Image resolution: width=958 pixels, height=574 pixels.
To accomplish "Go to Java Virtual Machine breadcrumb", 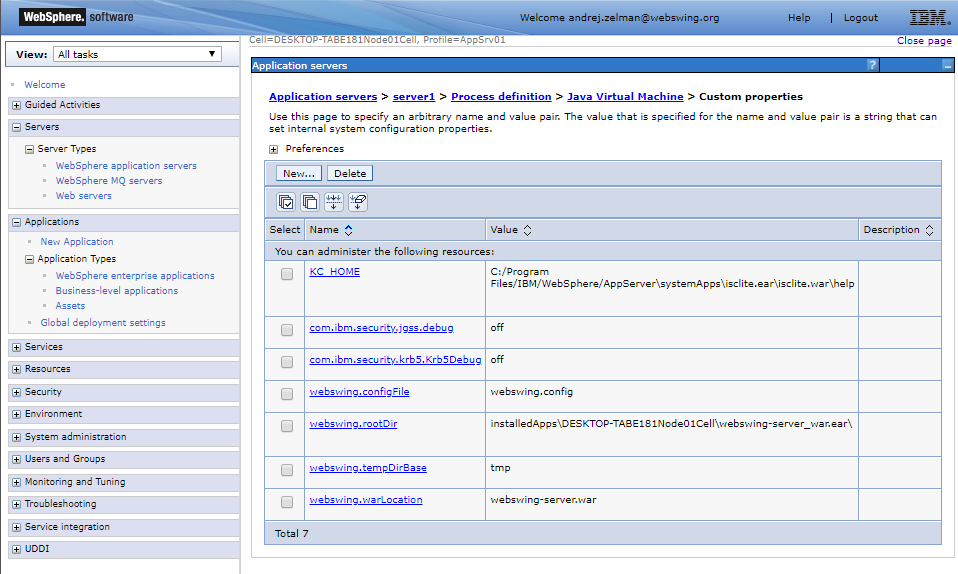I will tap(625, 97).
